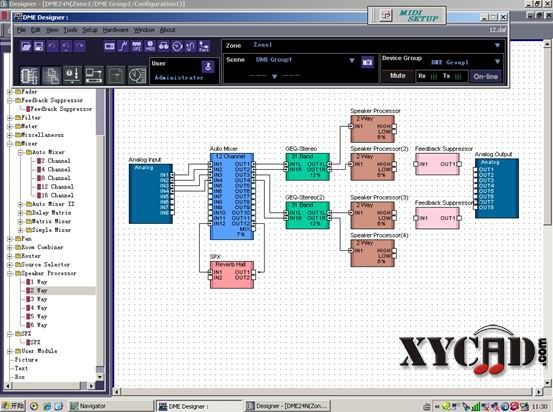Image resolution: width=553 pixels, height=412 pixels.
Task: Open the Zone dropdown arrow
Action: point(497,45)
